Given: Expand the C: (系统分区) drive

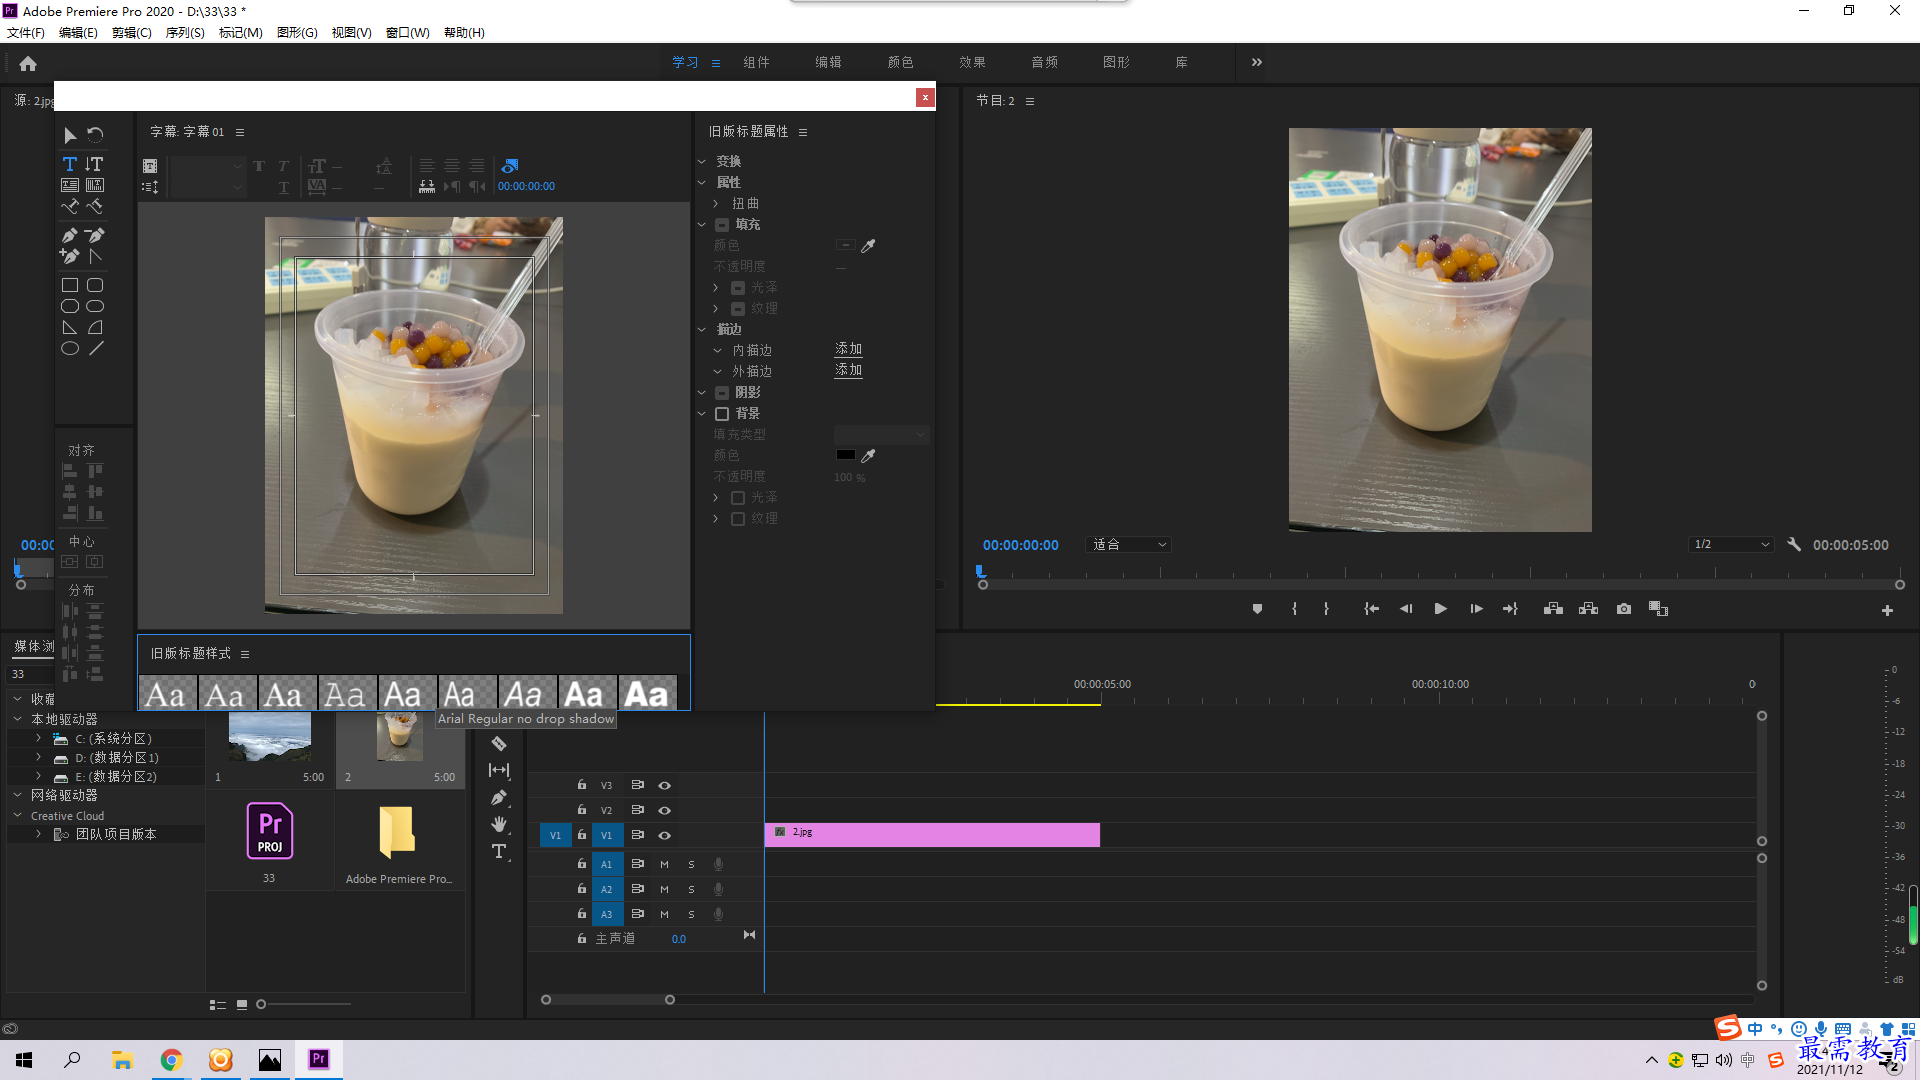Looking at the screenshot, I should coord(38,738).
